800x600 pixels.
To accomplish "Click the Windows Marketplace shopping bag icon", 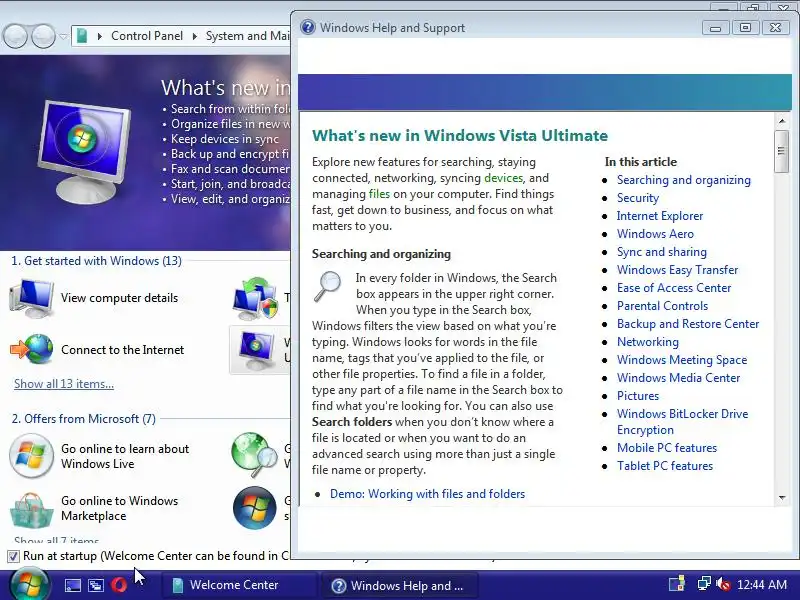I will click(31, 510).
